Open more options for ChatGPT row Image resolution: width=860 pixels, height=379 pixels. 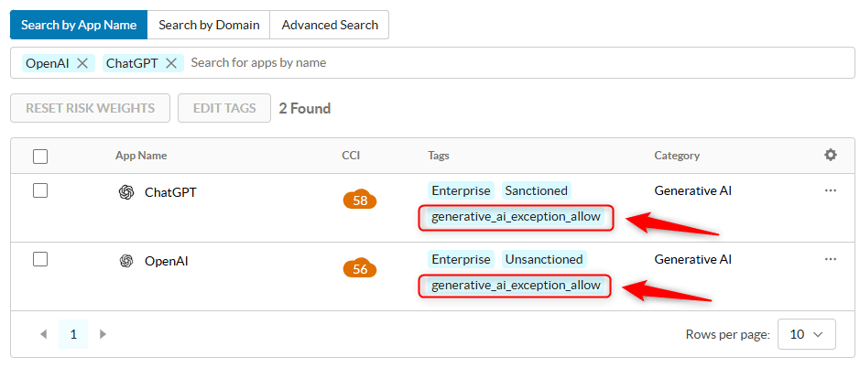[x=830, y=190]
